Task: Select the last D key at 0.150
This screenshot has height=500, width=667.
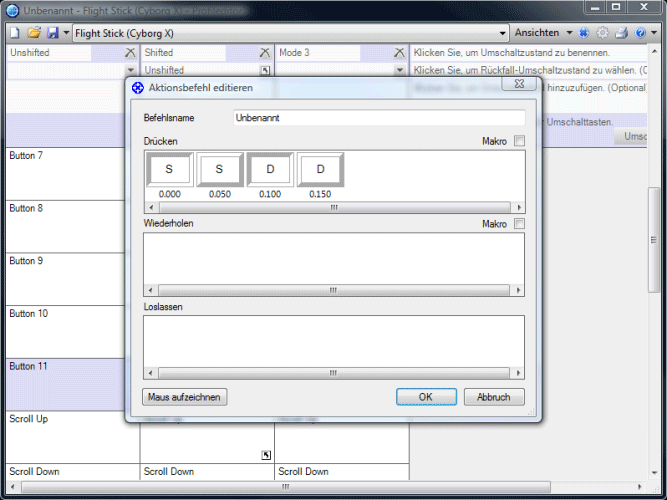Action: pyautogui.click(x=320, y=170)
